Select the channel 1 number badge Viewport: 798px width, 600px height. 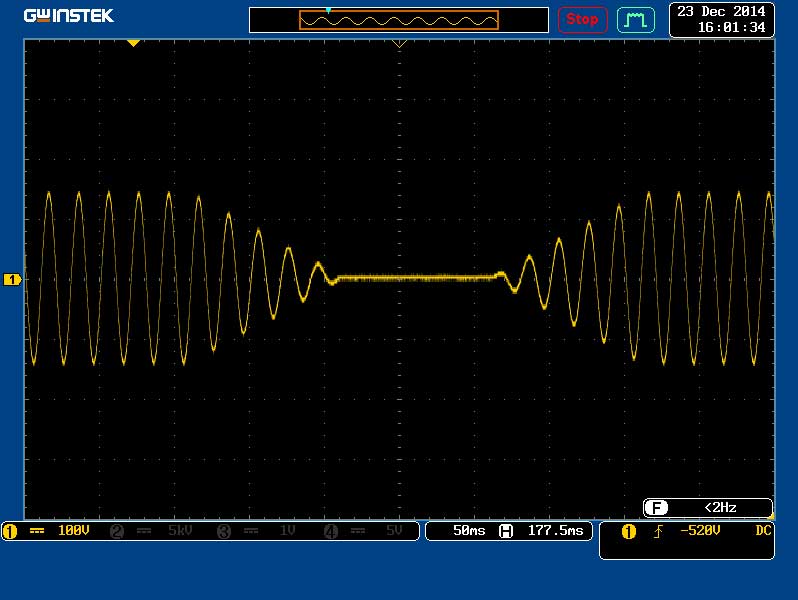[x=10, y=532]
